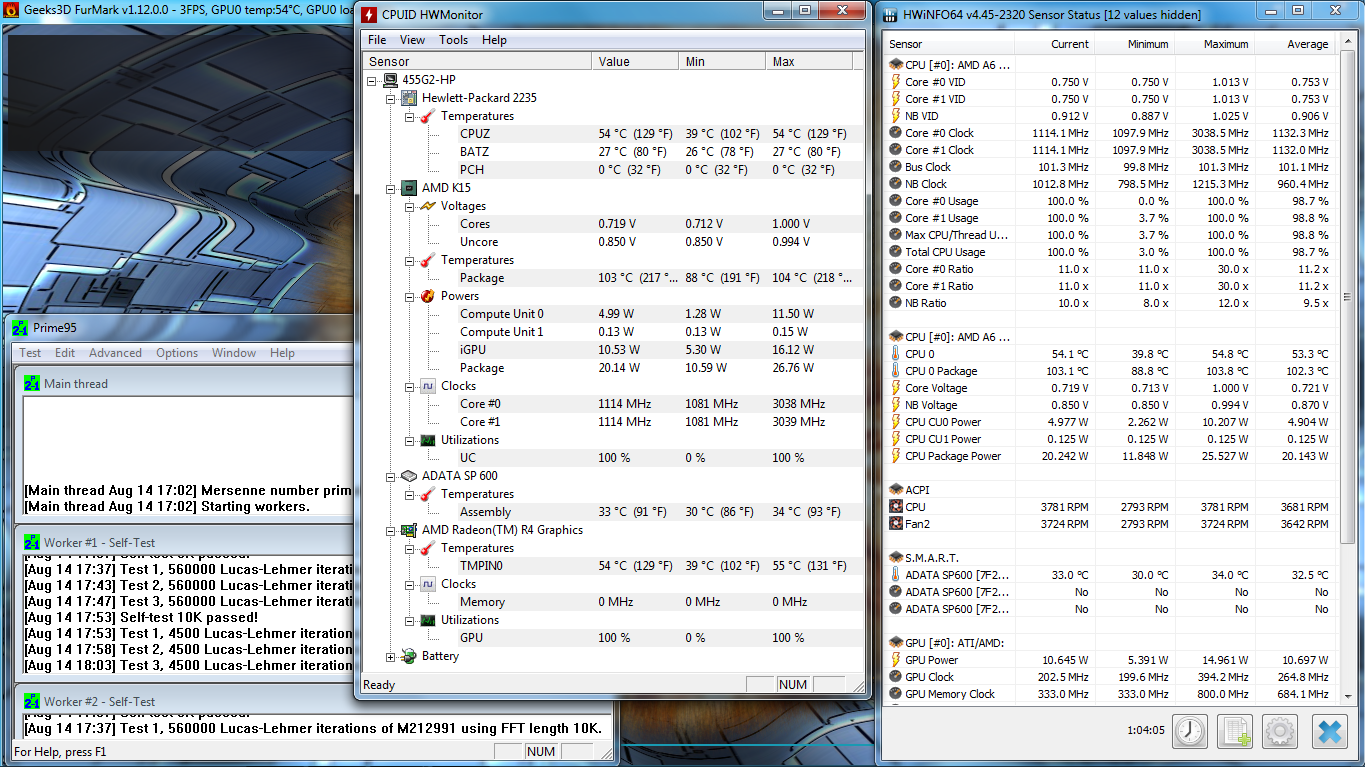
Task: Click the Clocks waveform icon under AMD K15
Action: click(x=428, y=386)
